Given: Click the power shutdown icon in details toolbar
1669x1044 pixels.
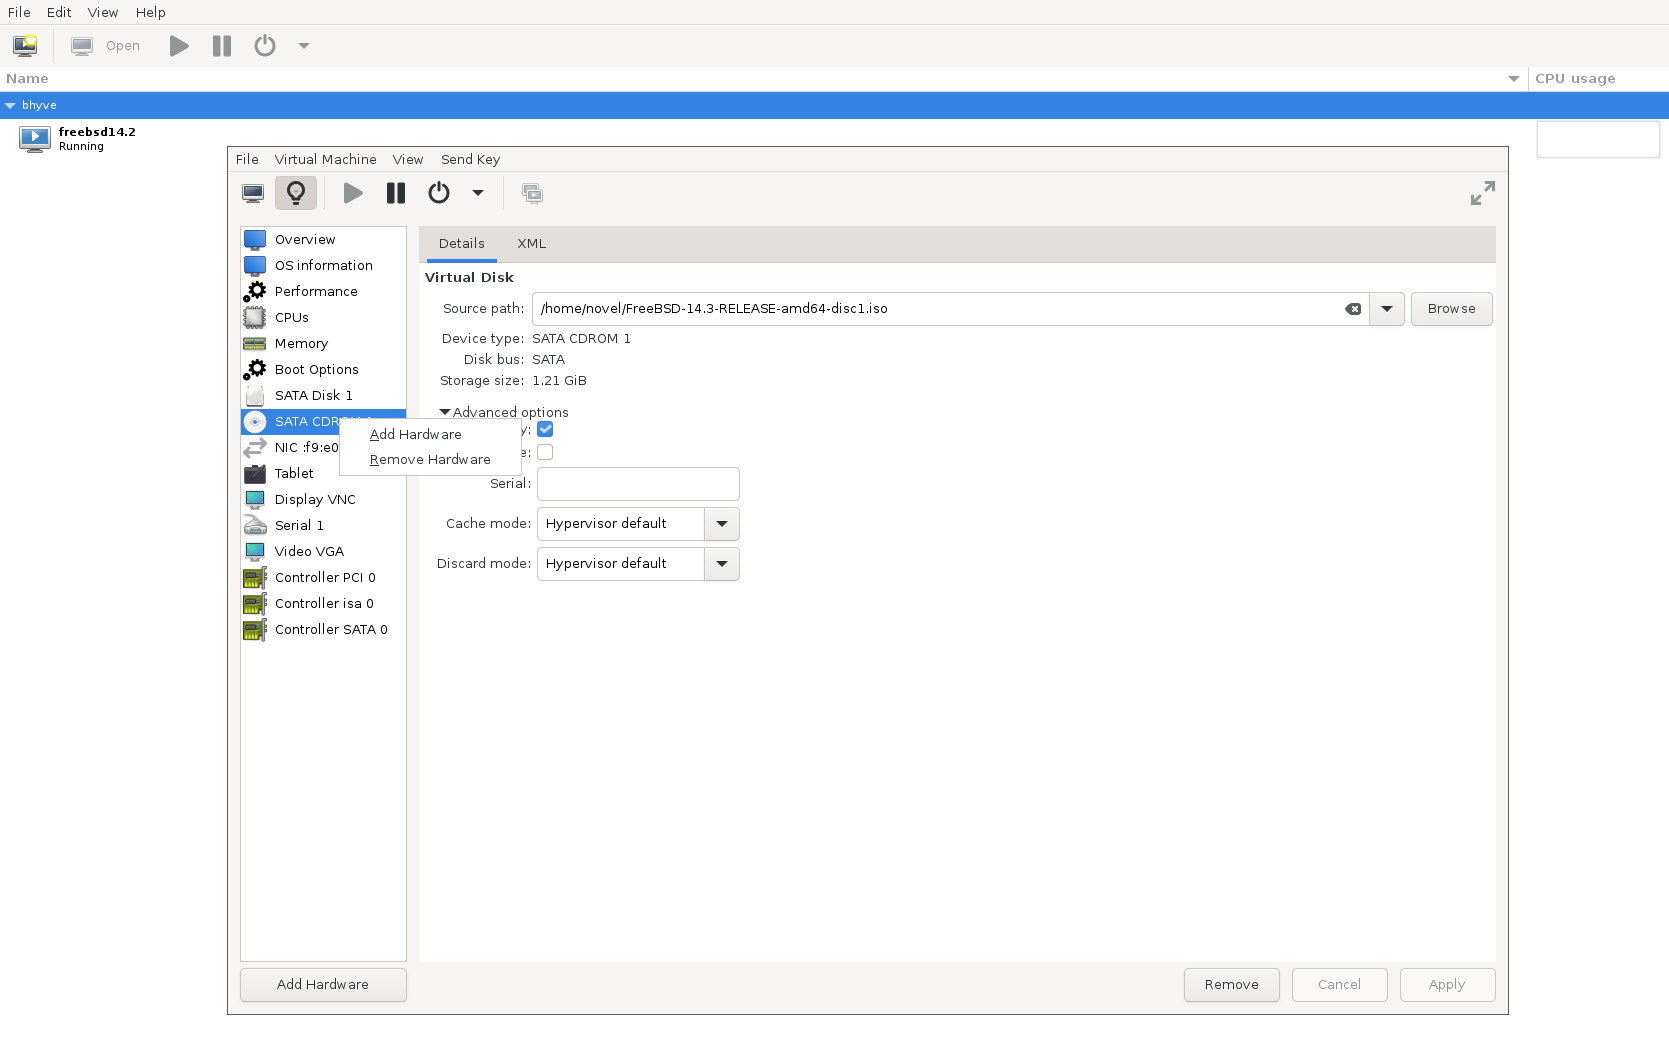Looking at the screenshot, I should (x=439, y=193).
